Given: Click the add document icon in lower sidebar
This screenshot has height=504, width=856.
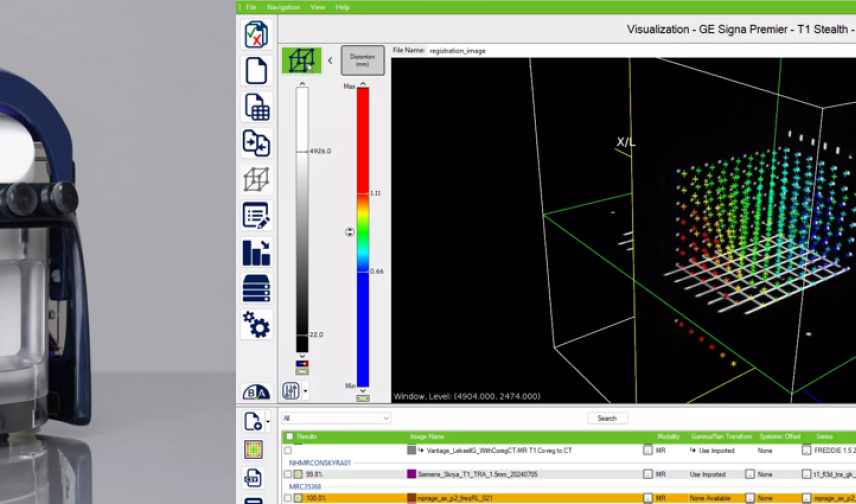Looking at the screenshot, I should (253, 422).
